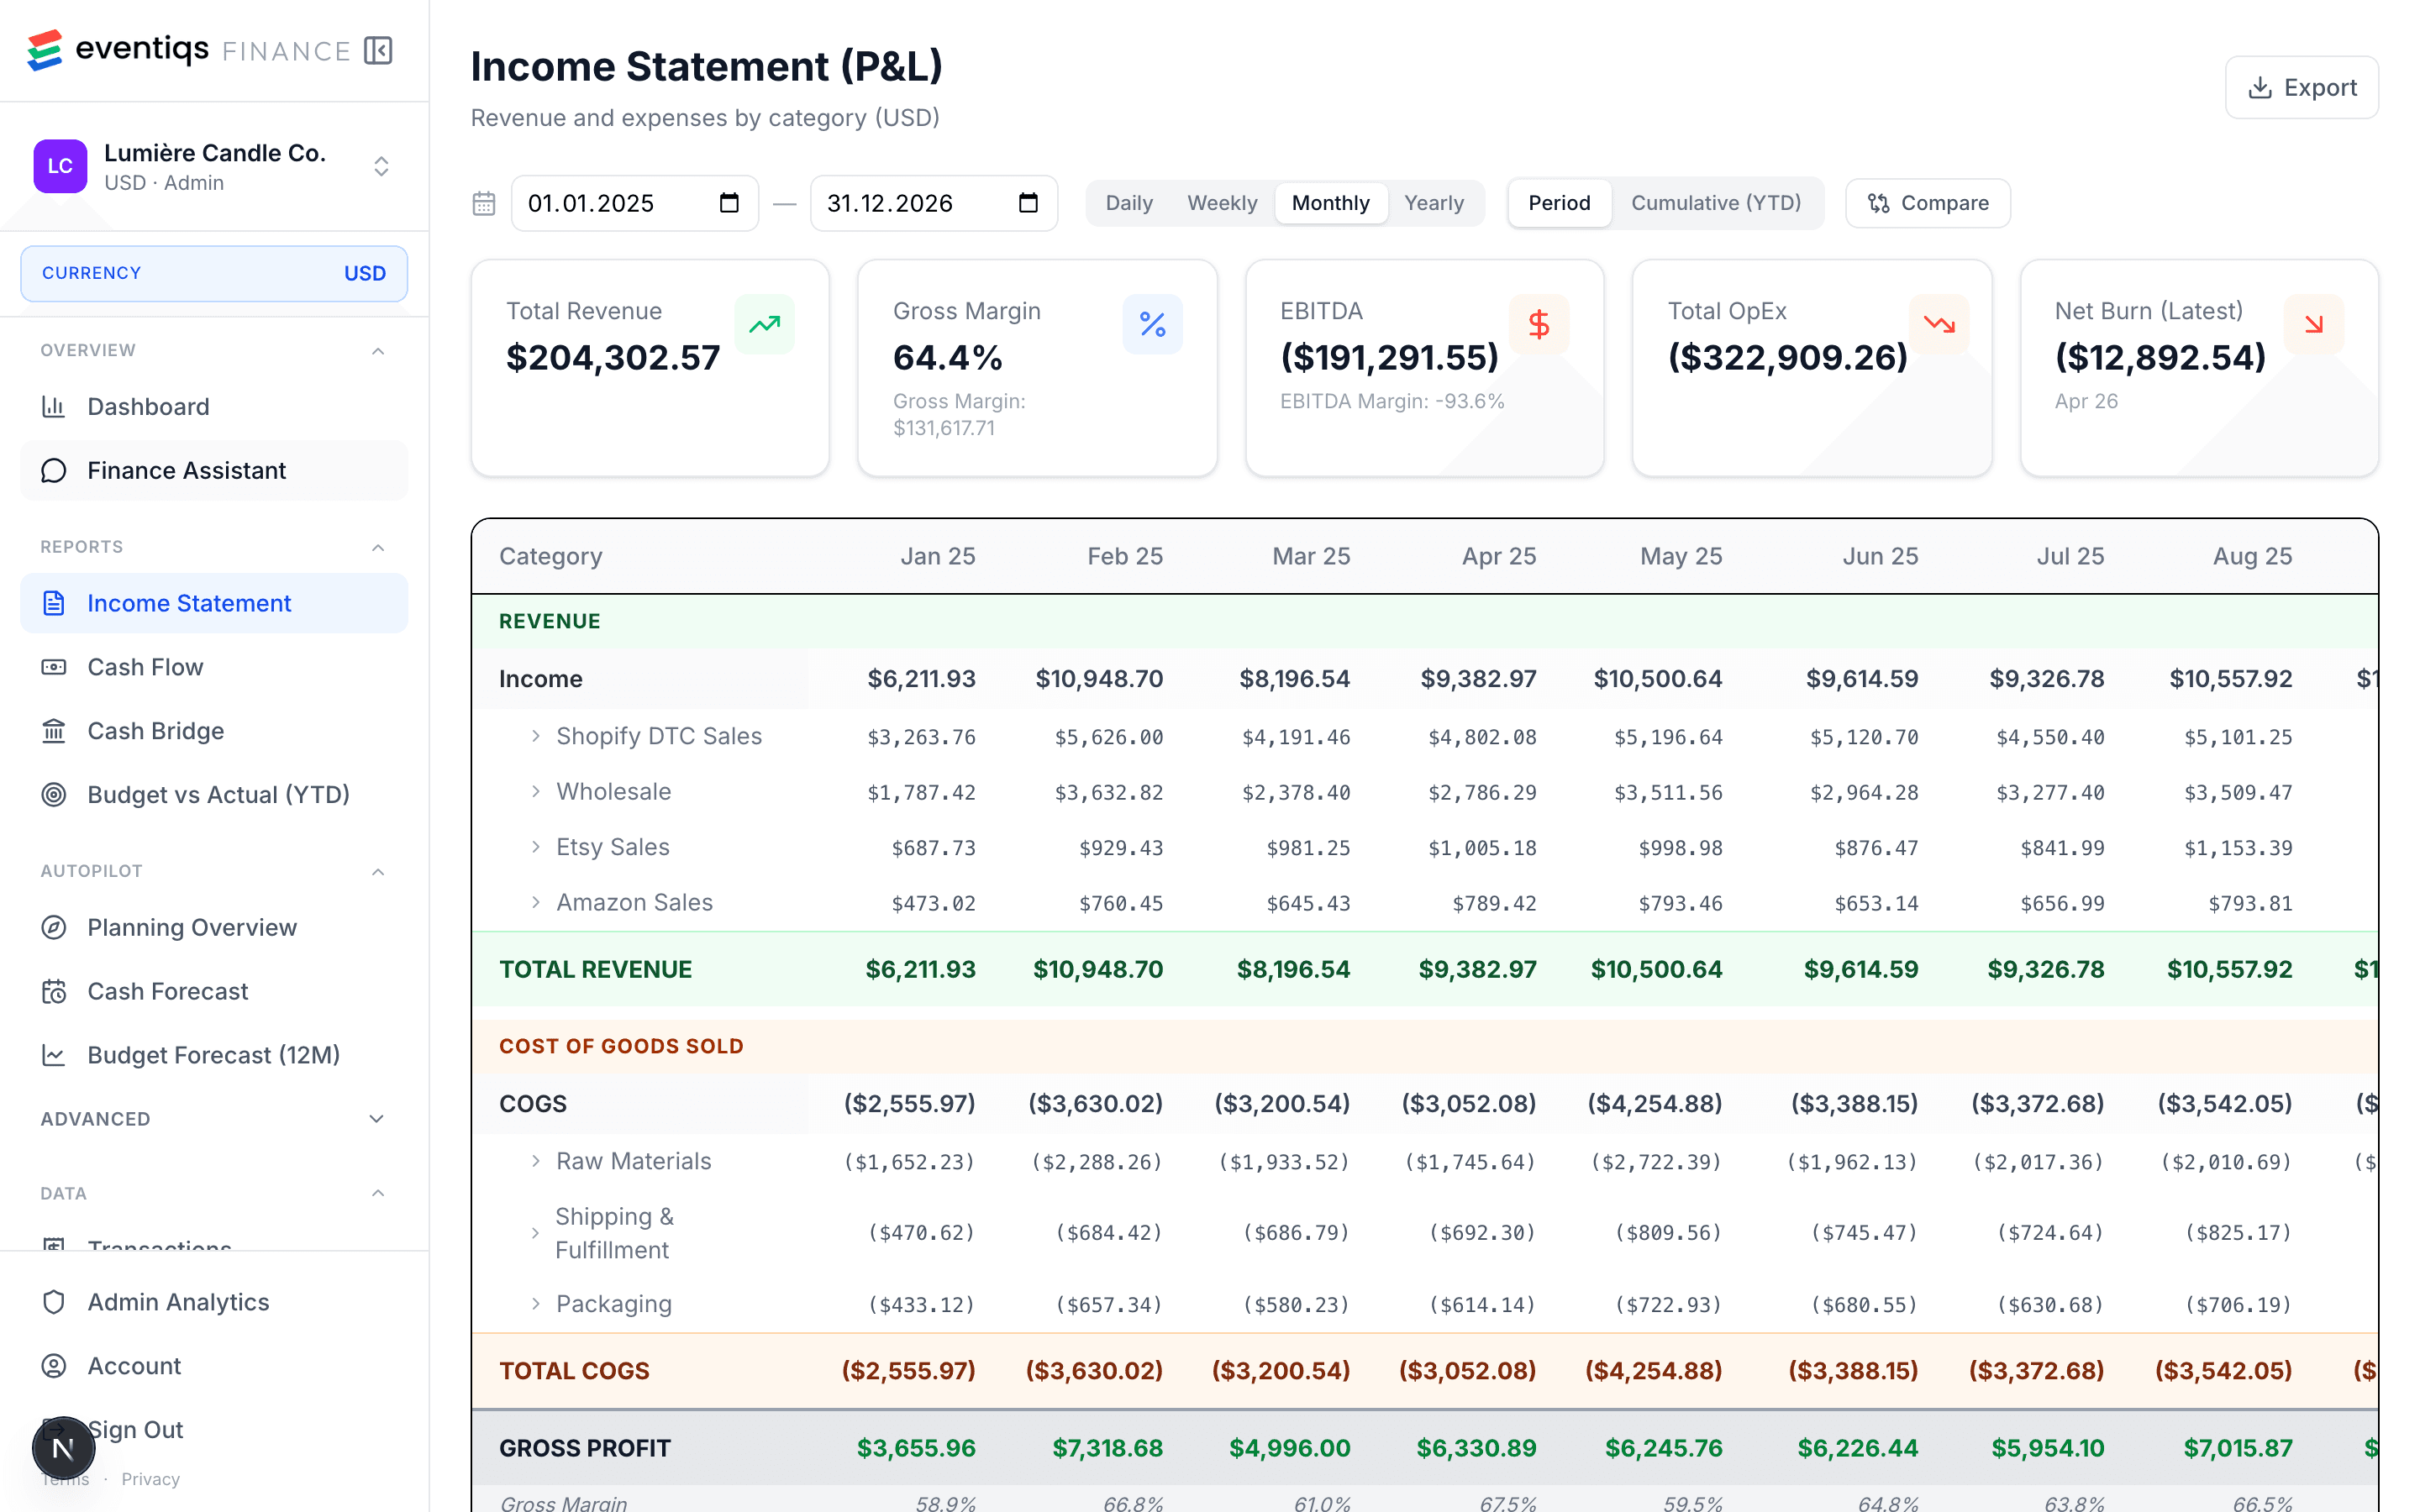Select the Finance Assistant chat icon
The width and height of the screenshot is (2420, 1512).
point(53,470)
